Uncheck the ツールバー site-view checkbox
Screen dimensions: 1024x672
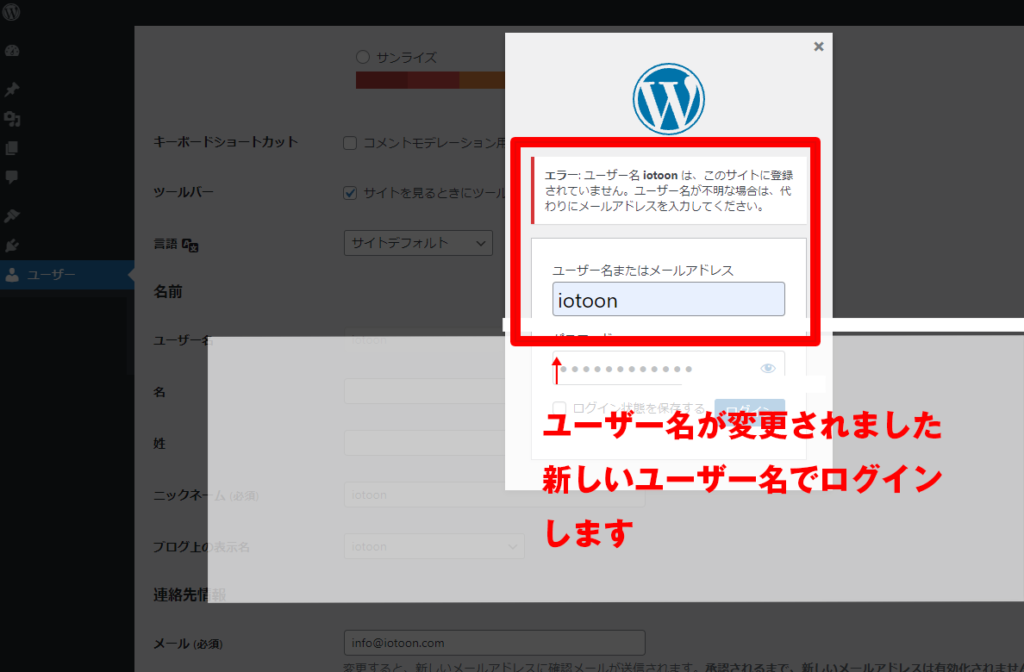pyautogui.click(x=350, y=193)
